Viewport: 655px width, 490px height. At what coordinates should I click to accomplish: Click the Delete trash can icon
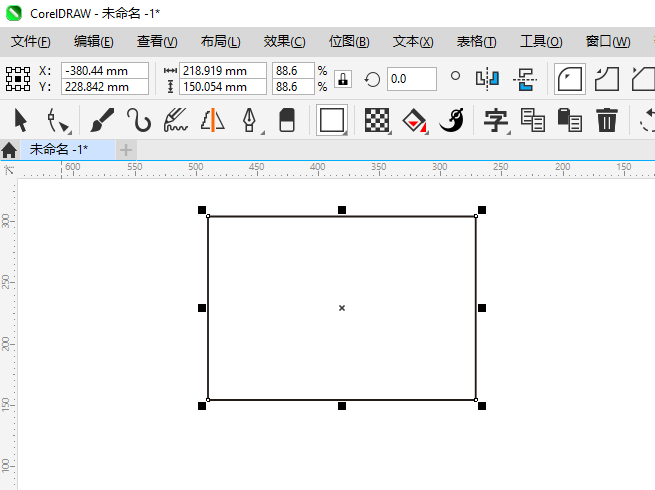tap(607, 120)
